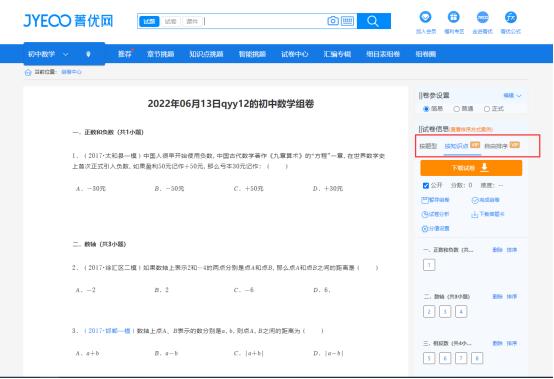Click question box 7 in sidebar
This screenshot has height=379, width=554.
pyautogui.click(x=461, y=358)
